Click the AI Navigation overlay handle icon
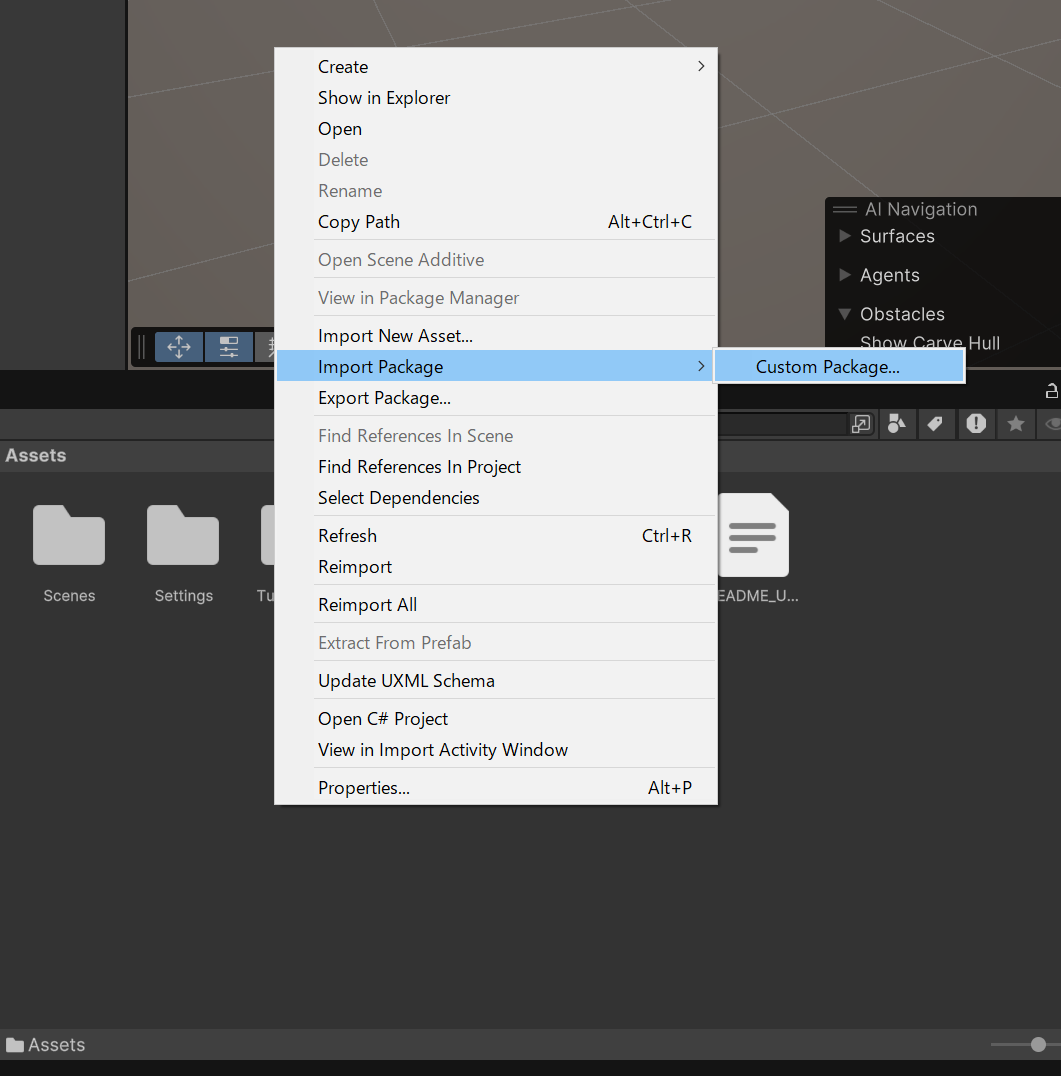The width and height of the screenshot is (1061, 1076). point(843,209)
